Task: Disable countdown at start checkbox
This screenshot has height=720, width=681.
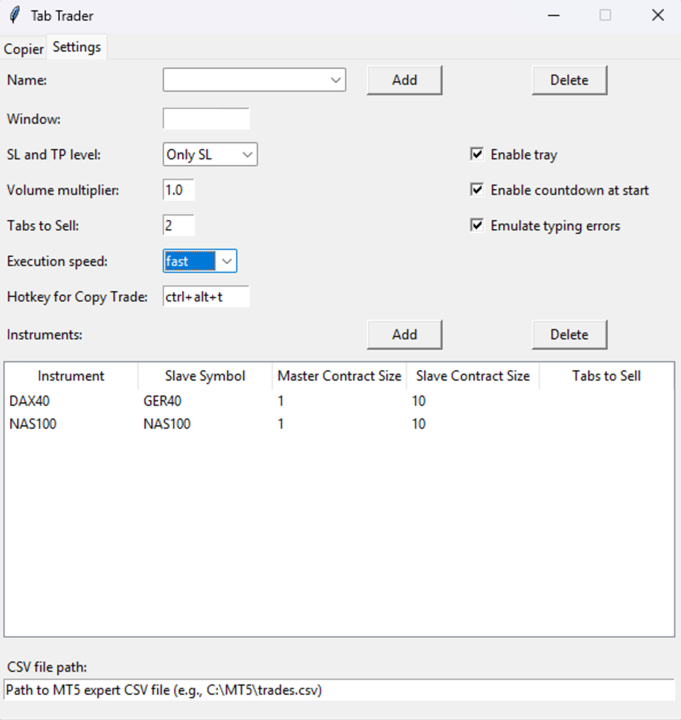Action: (477, 190)
